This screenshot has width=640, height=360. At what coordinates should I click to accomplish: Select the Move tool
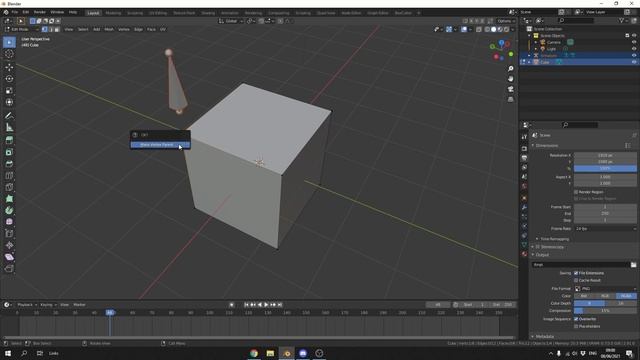(x=9, y=67)
